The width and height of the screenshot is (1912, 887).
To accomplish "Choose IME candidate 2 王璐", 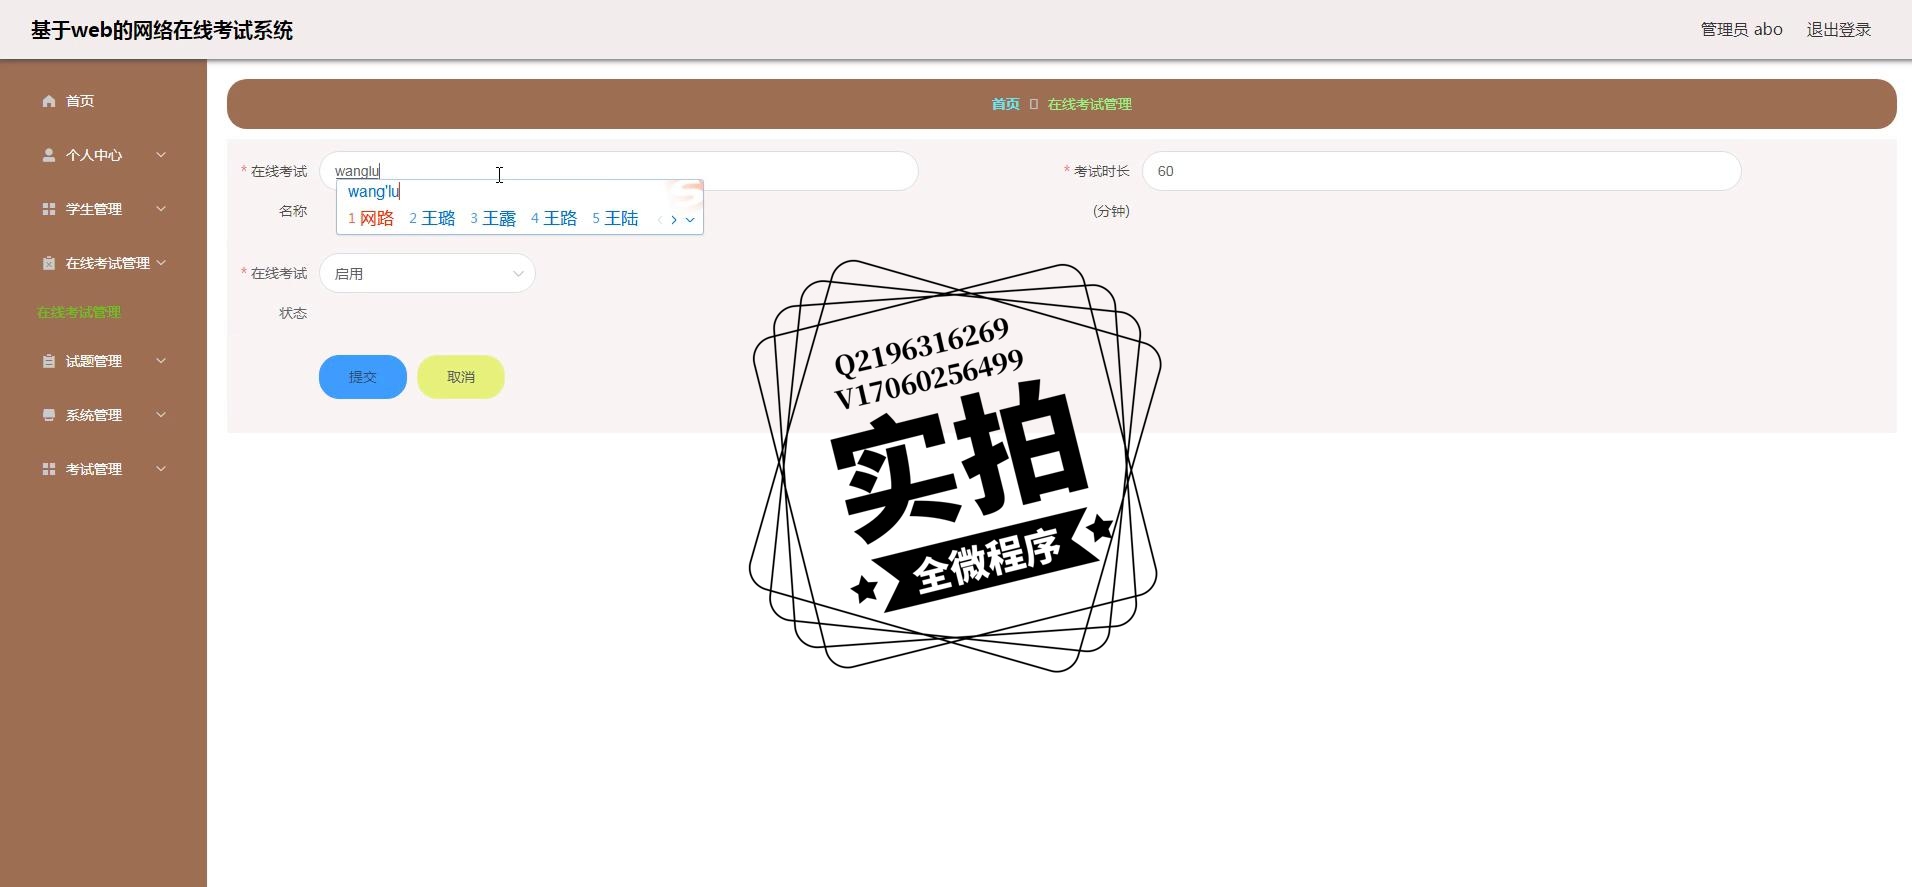I will point(432,218).
